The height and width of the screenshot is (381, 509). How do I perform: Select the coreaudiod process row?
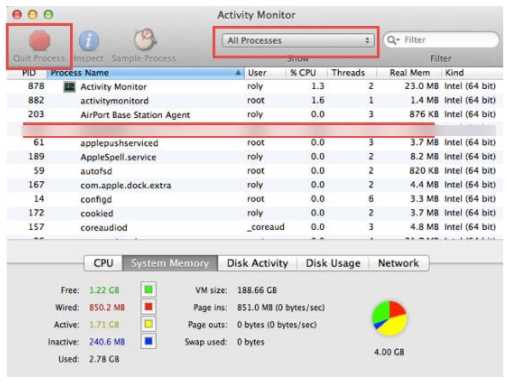(x=255, y=227)
